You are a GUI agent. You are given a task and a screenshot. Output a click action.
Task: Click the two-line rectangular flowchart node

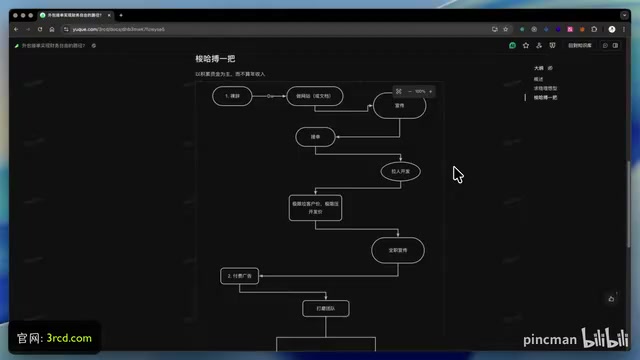315,208
